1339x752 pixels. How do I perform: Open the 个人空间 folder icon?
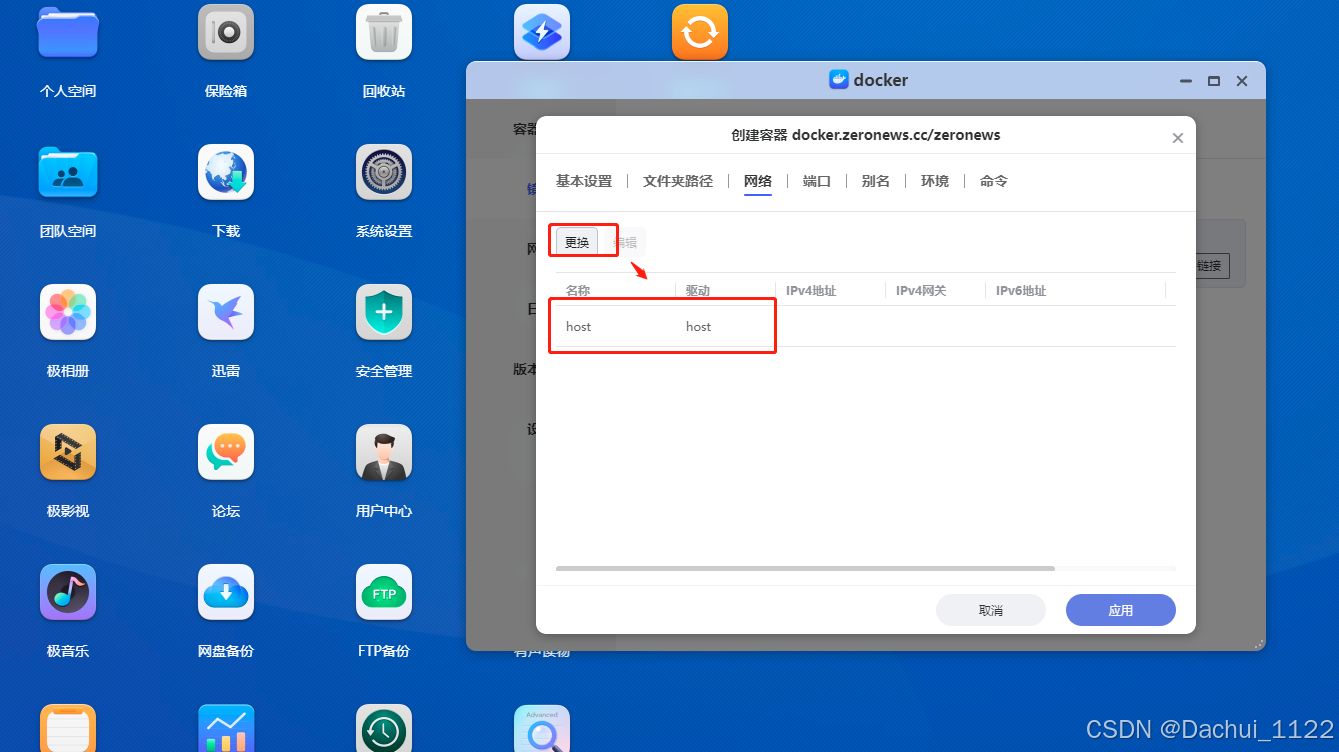[68, 32]
